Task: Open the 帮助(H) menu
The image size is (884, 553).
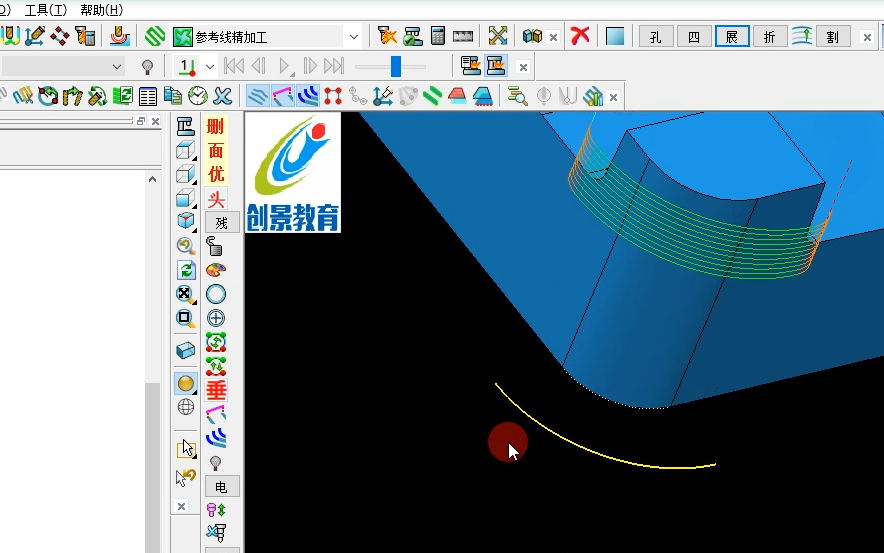Action: [101, 10]
